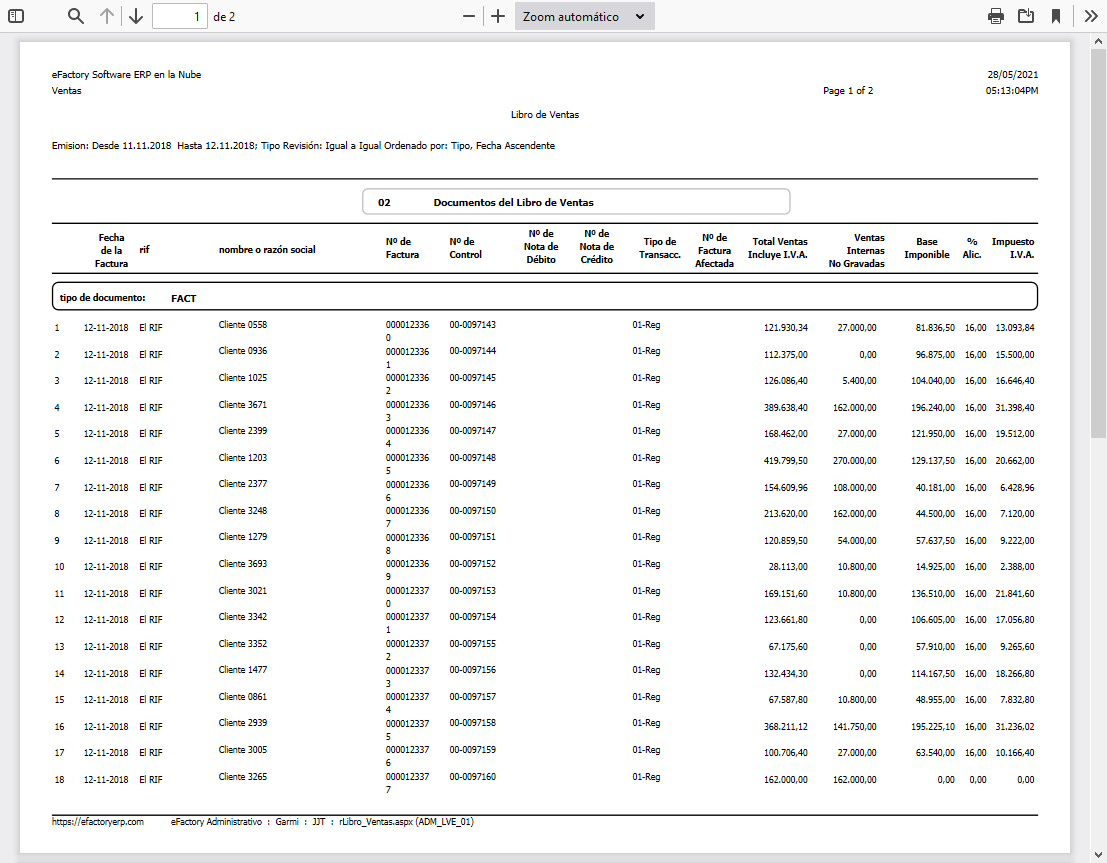Click the Documentos del Libro de Ventas heading
This screenshot has height=863, width=1107.
point(513,202)
